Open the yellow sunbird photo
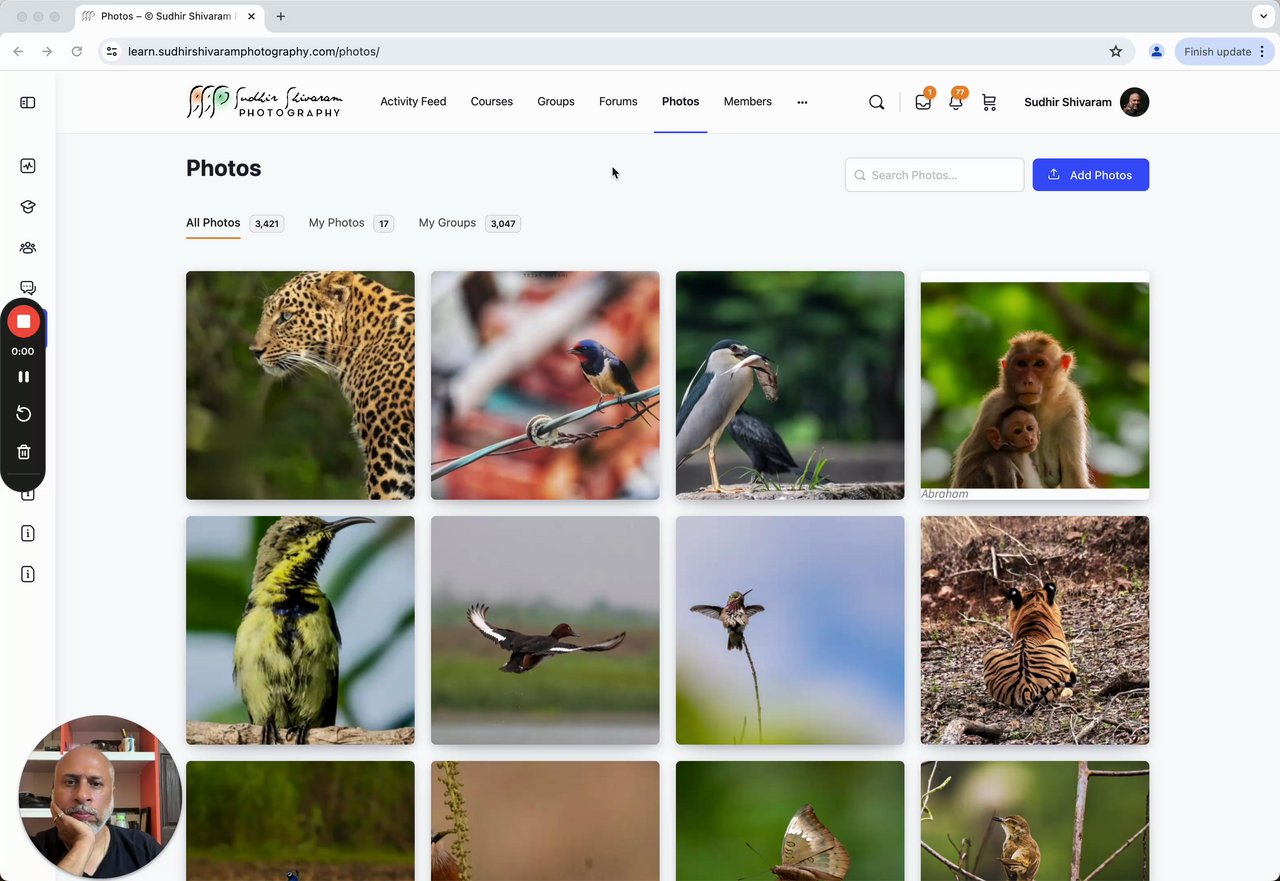The height and width of the screenshot is (881, 1280). (x=300, y=630)
